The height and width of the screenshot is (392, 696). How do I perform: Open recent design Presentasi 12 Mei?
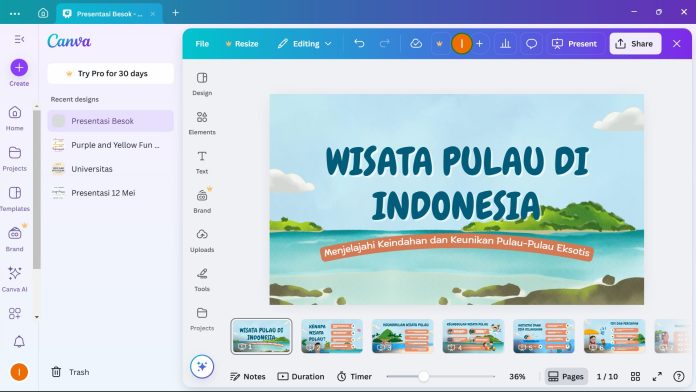pyautogui.click(x=111, y=193)
